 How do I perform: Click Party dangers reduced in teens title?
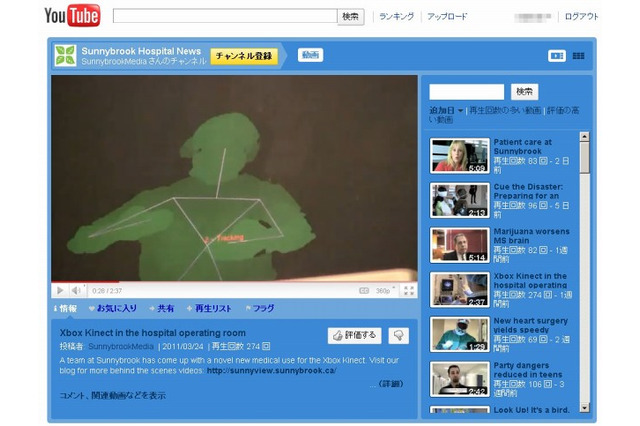click(x=528, y=370)
